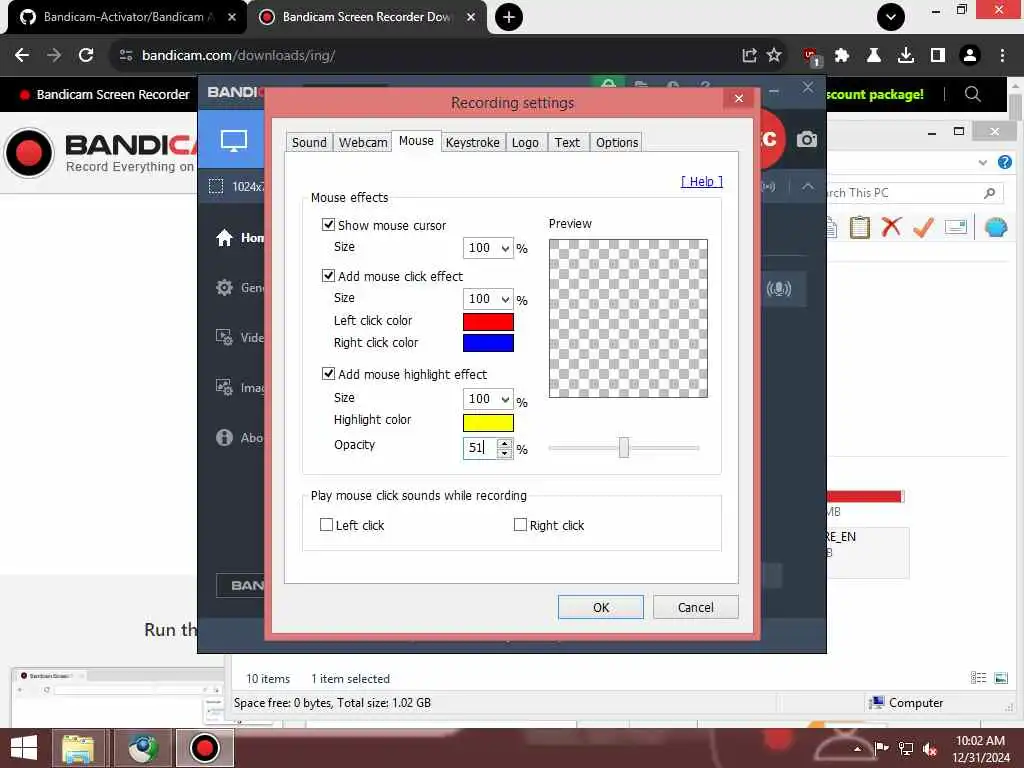This screenshot has width=1024, height=768.
Task: Click the Opacity value field
Action: pos(480,447)
